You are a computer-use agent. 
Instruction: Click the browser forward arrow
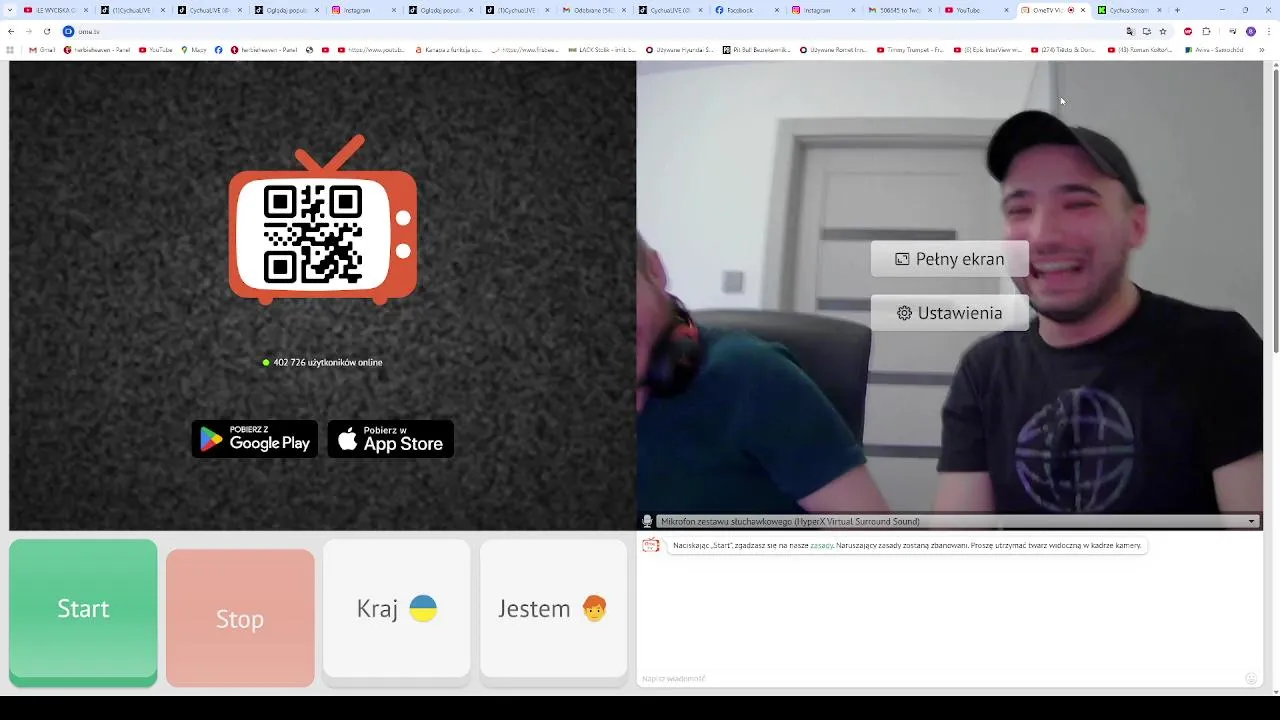(28, 31)
